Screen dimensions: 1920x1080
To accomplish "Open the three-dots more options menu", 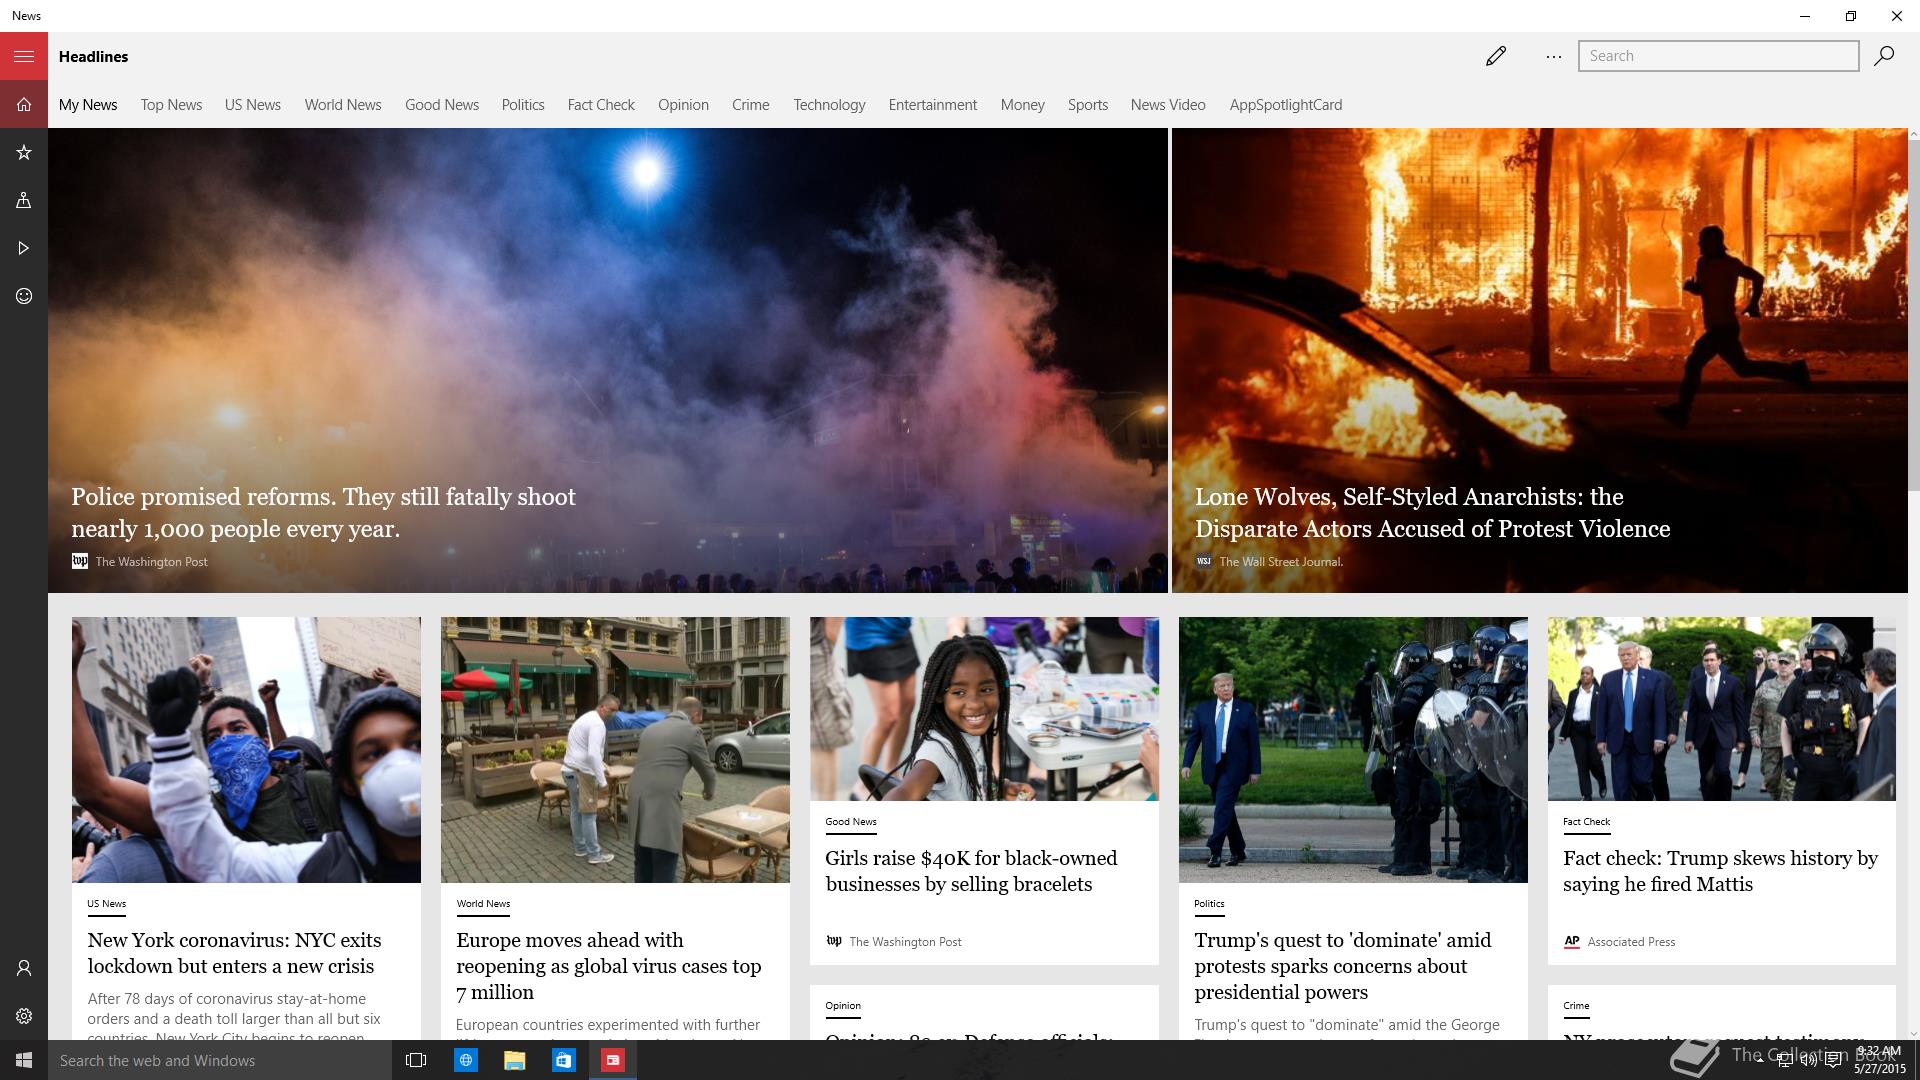I will [1553, 56].
